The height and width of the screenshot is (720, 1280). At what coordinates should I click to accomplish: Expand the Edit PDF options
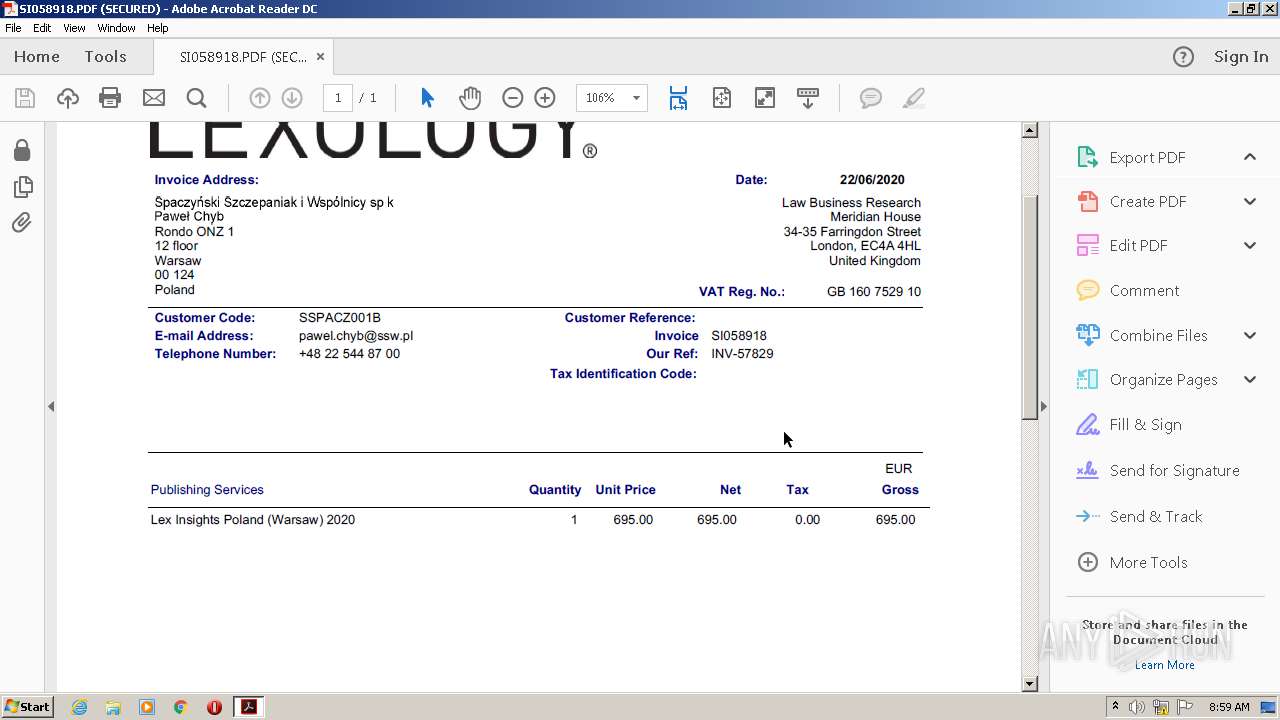(x=1250, y=245)
